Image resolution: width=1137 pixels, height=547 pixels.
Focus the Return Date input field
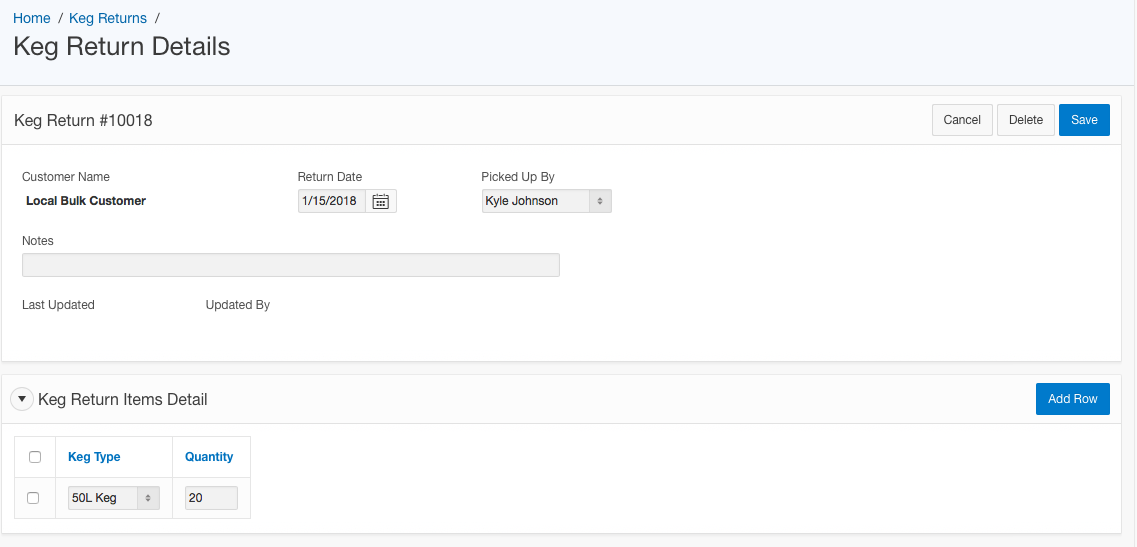[x=331, y=201]
